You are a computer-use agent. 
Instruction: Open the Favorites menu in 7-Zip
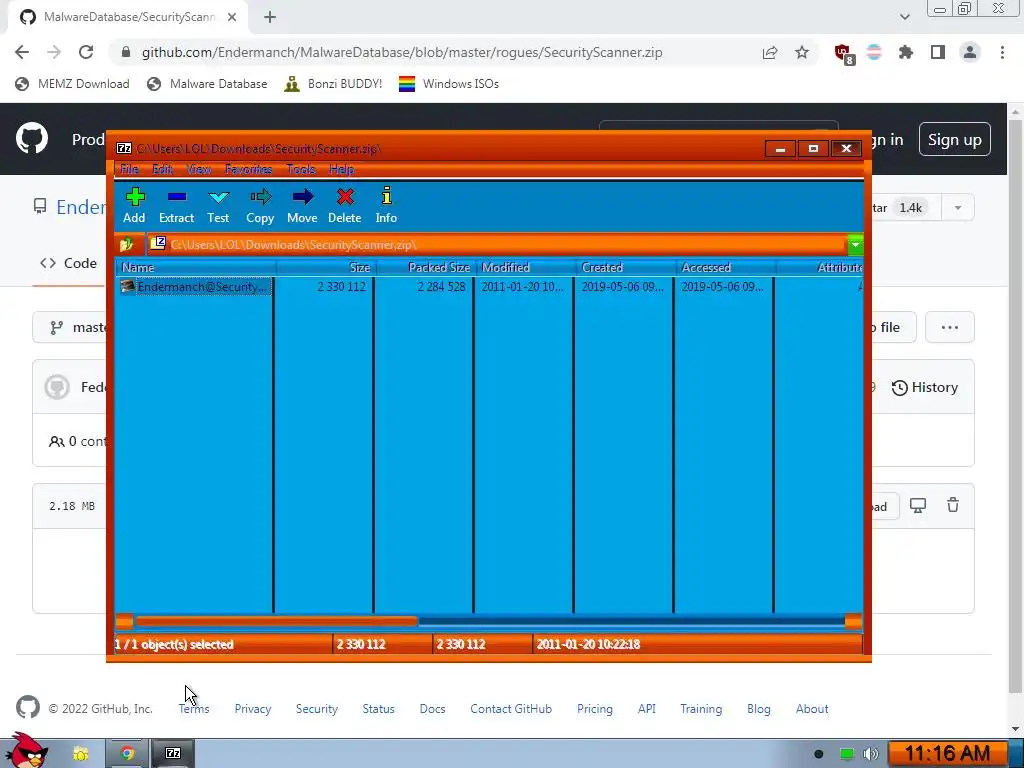pos(249,169)
